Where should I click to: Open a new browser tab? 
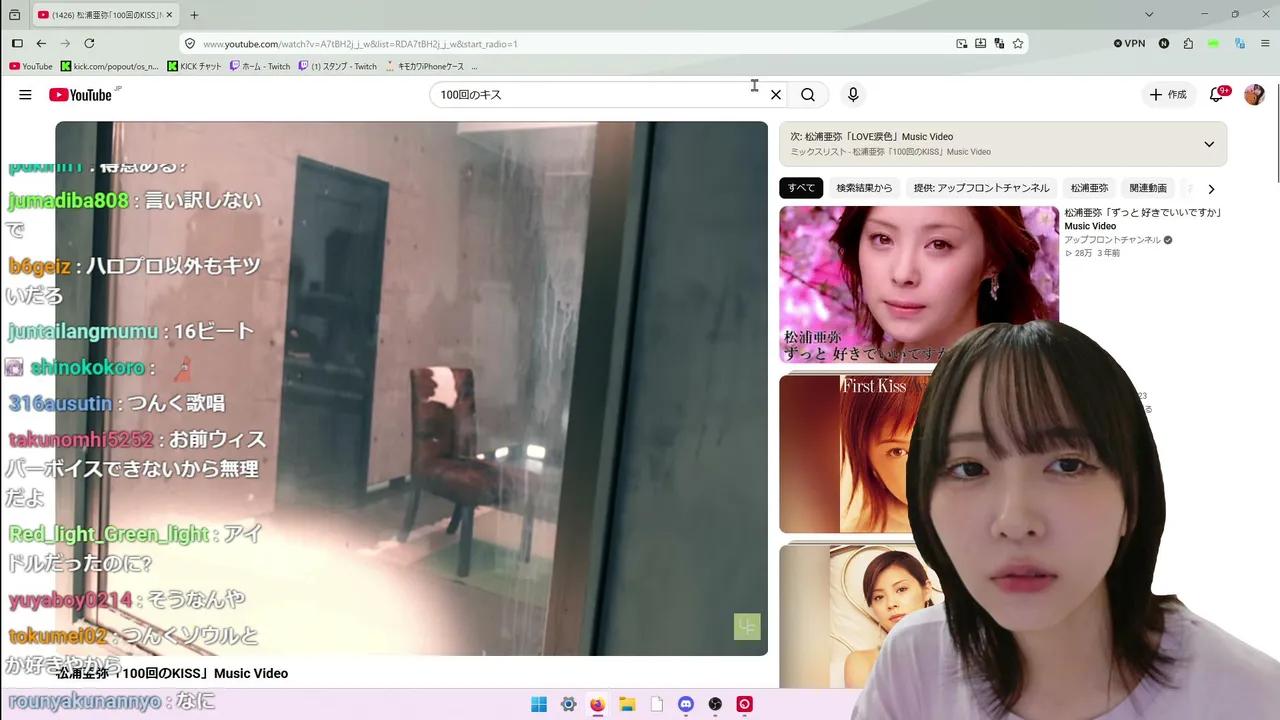194,15
